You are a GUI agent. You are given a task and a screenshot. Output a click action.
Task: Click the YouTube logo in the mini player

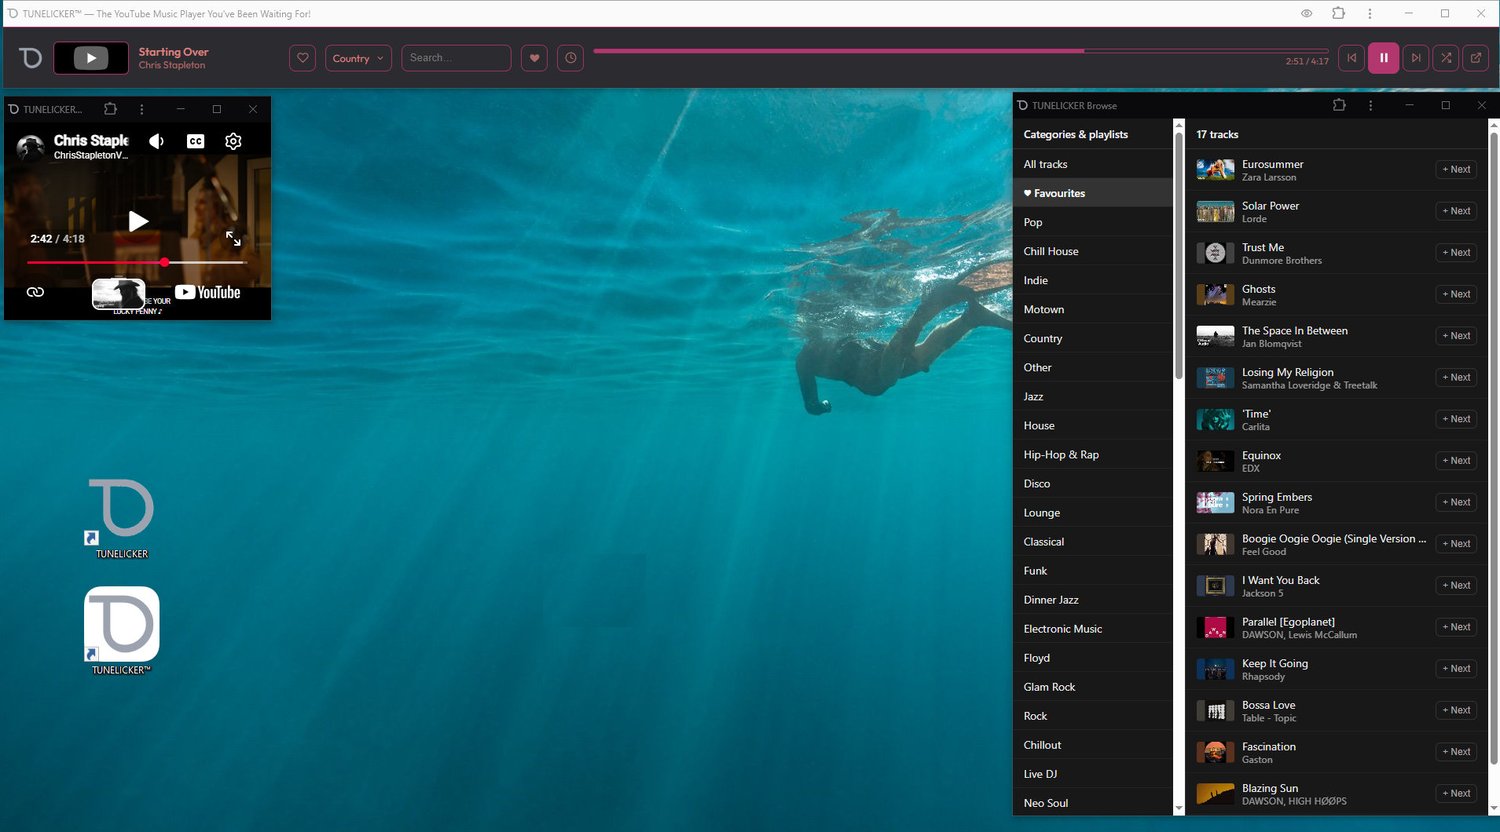pyautogui.click(x=208, y=292)
